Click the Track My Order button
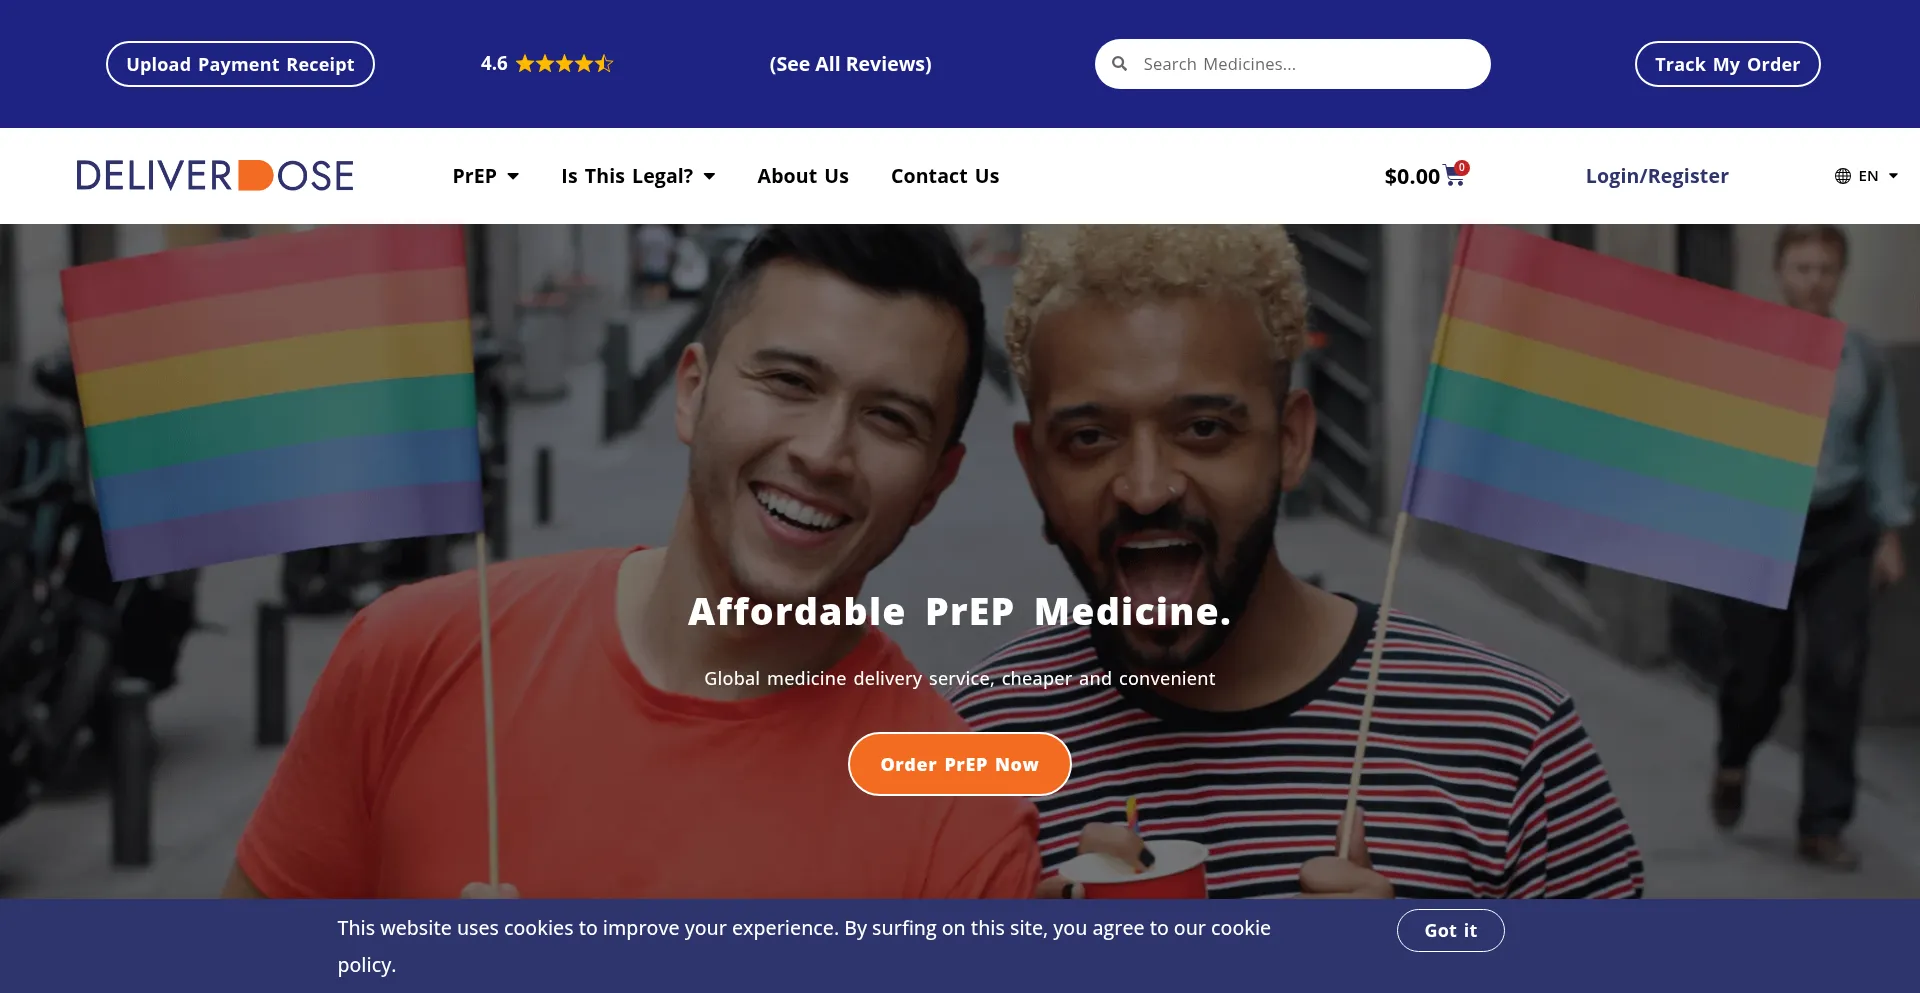 [x=1728, y=64]
